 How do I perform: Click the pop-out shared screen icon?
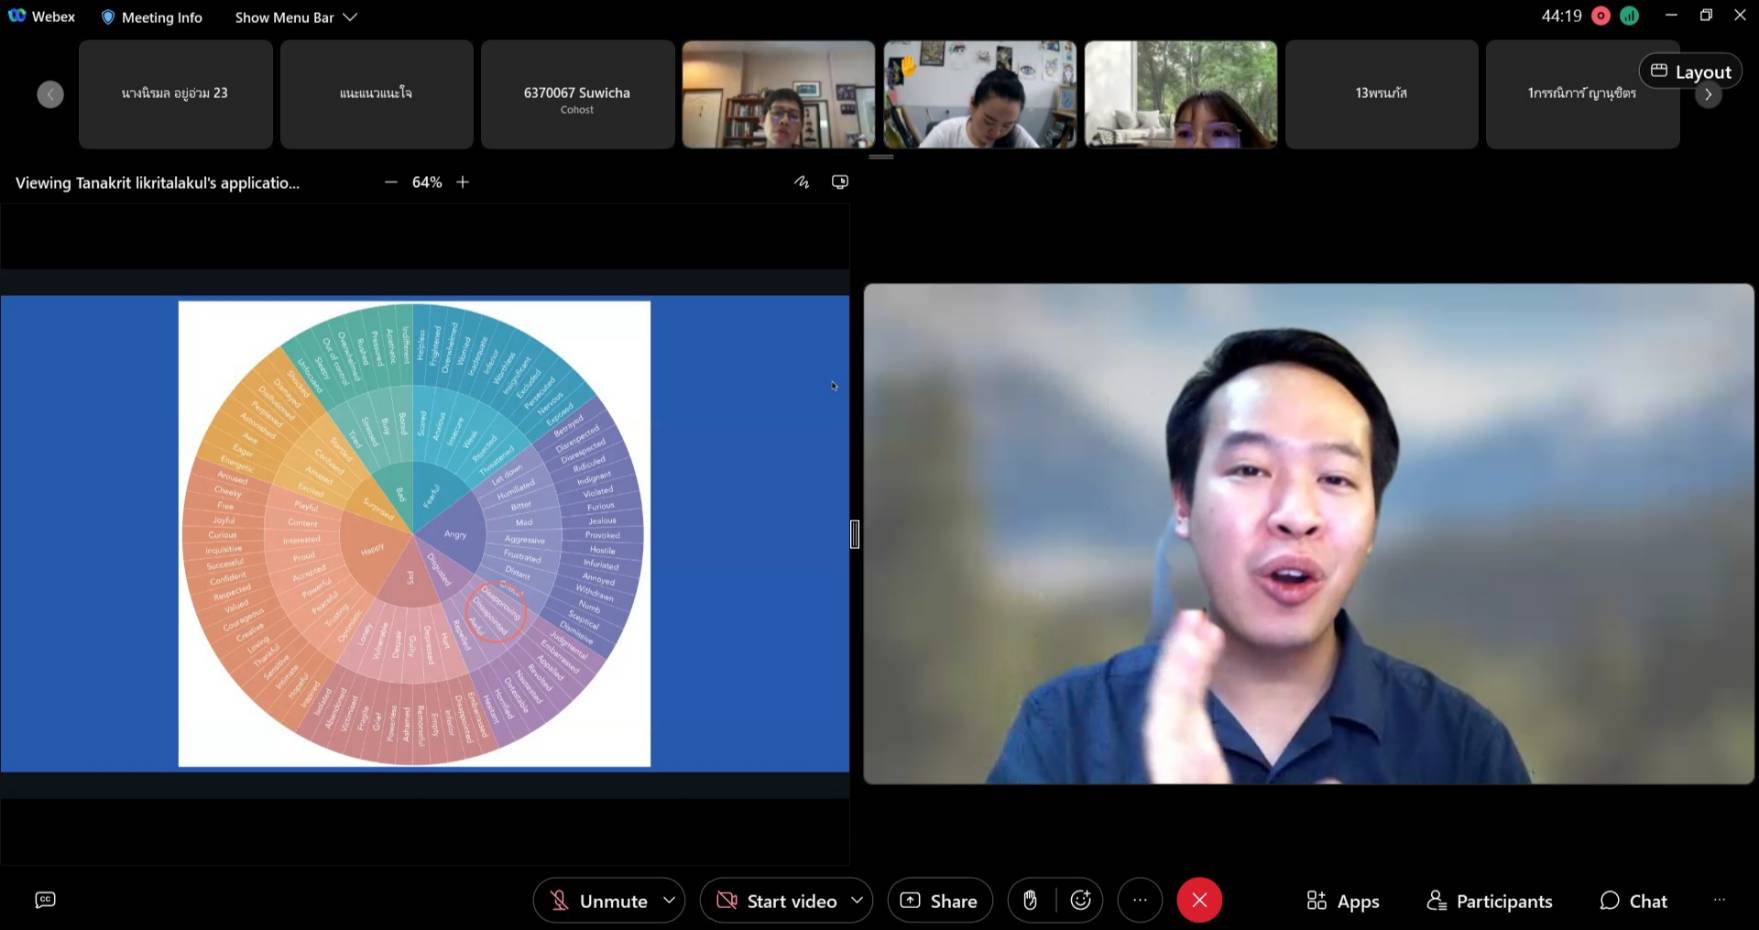[840, 182]
